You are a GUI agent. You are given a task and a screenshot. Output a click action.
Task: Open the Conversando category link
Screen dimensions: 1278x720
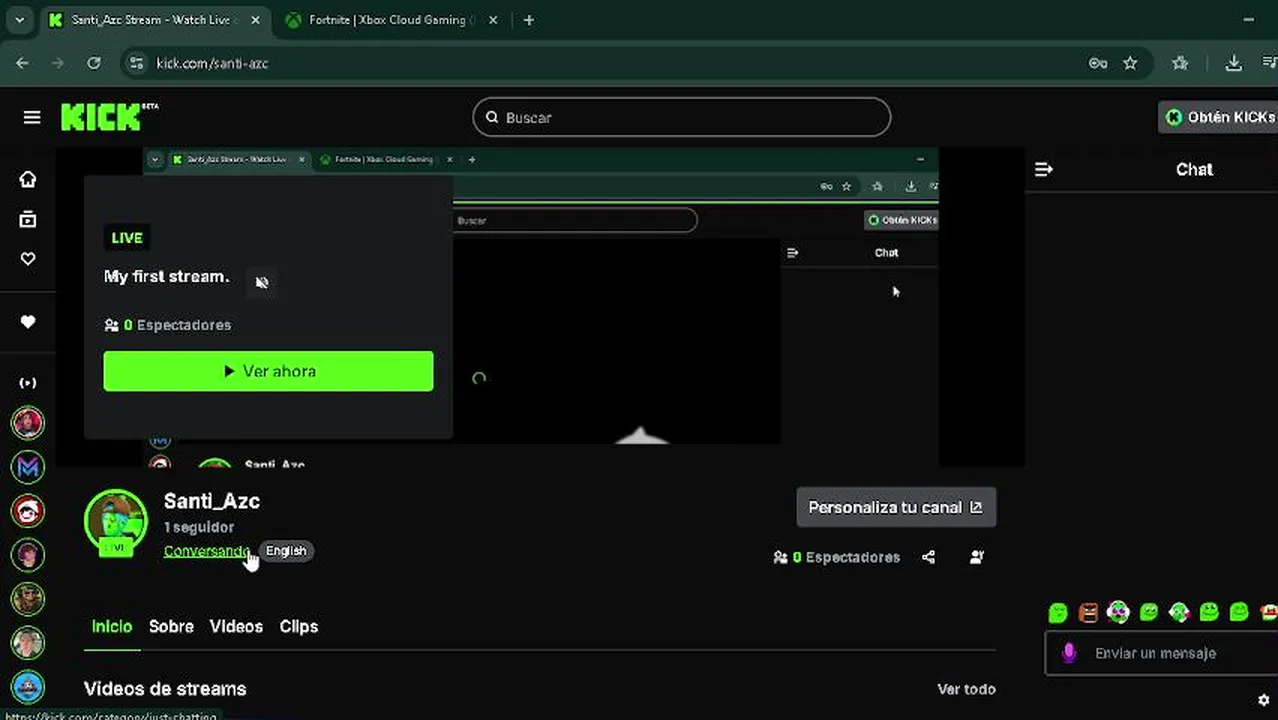(207, 551)
